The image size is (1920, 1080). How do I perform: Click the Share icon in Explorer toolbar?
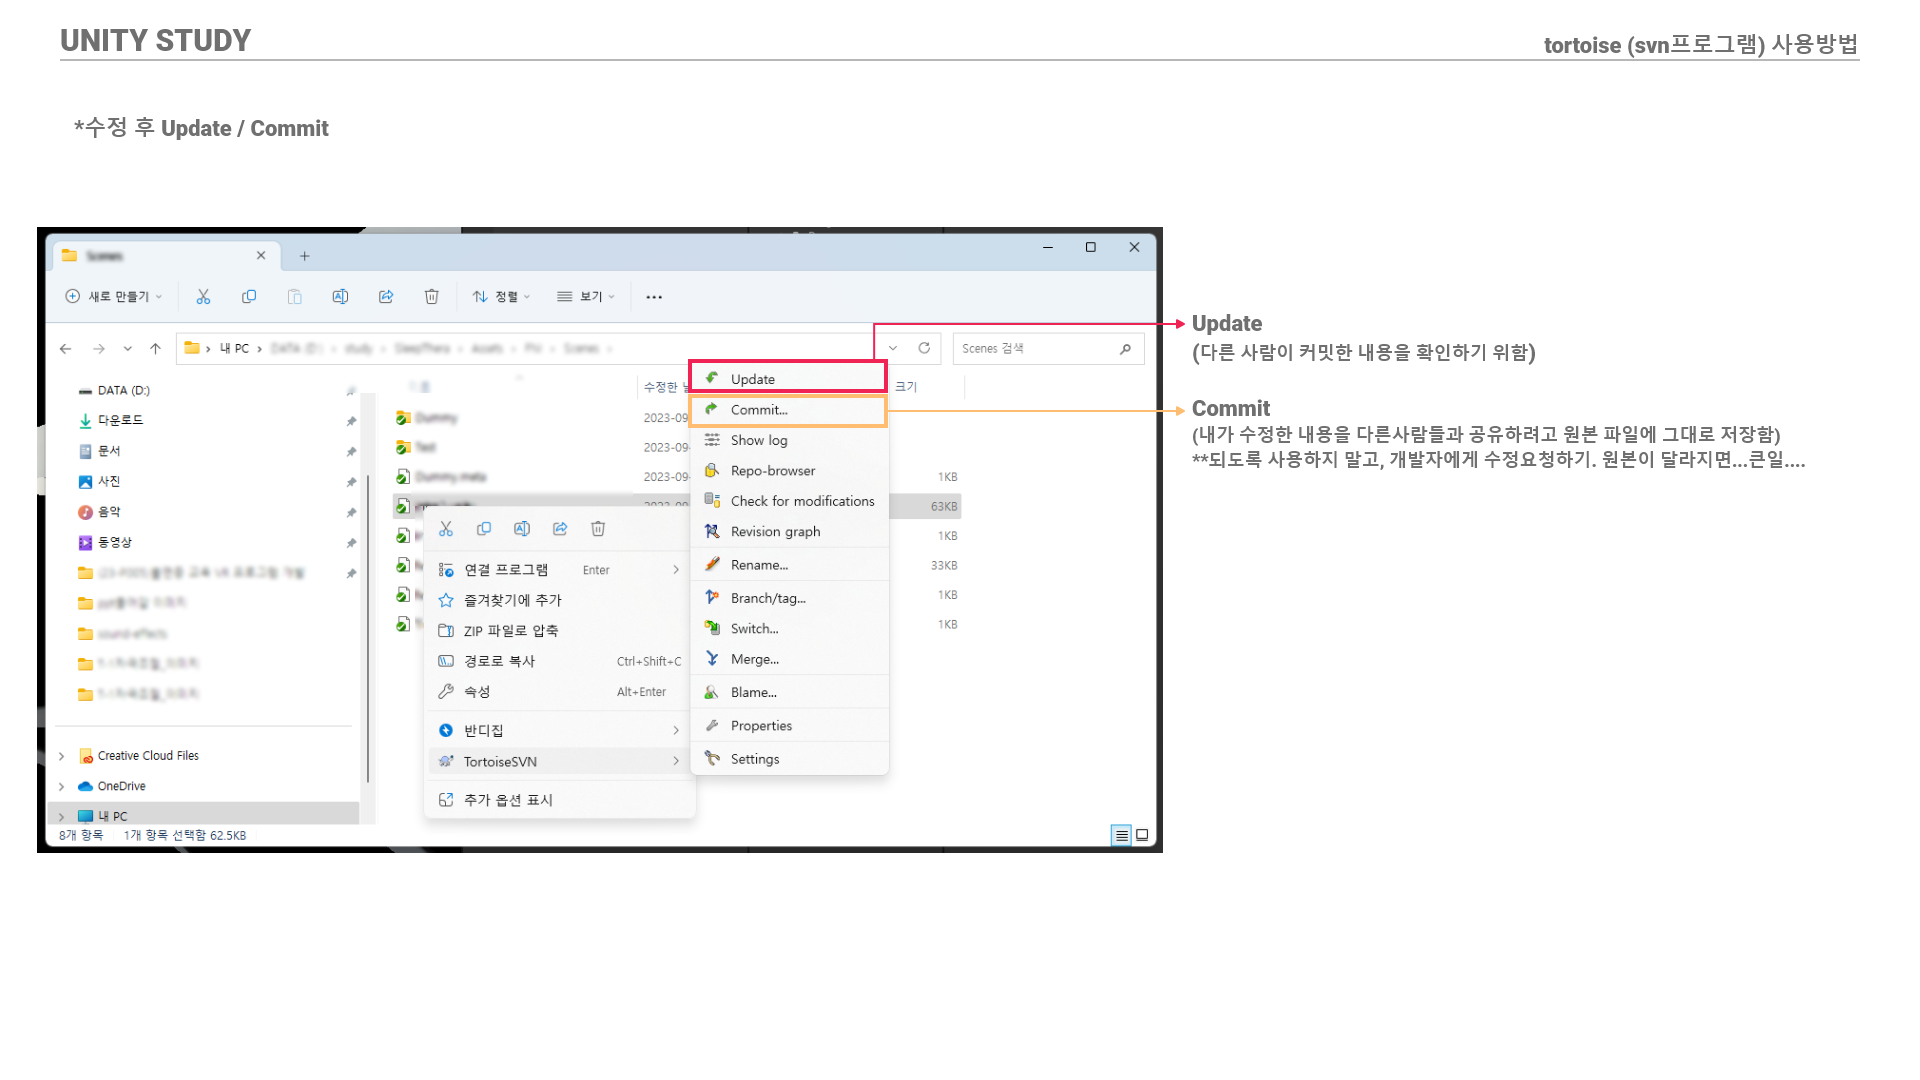coord(386,297)
